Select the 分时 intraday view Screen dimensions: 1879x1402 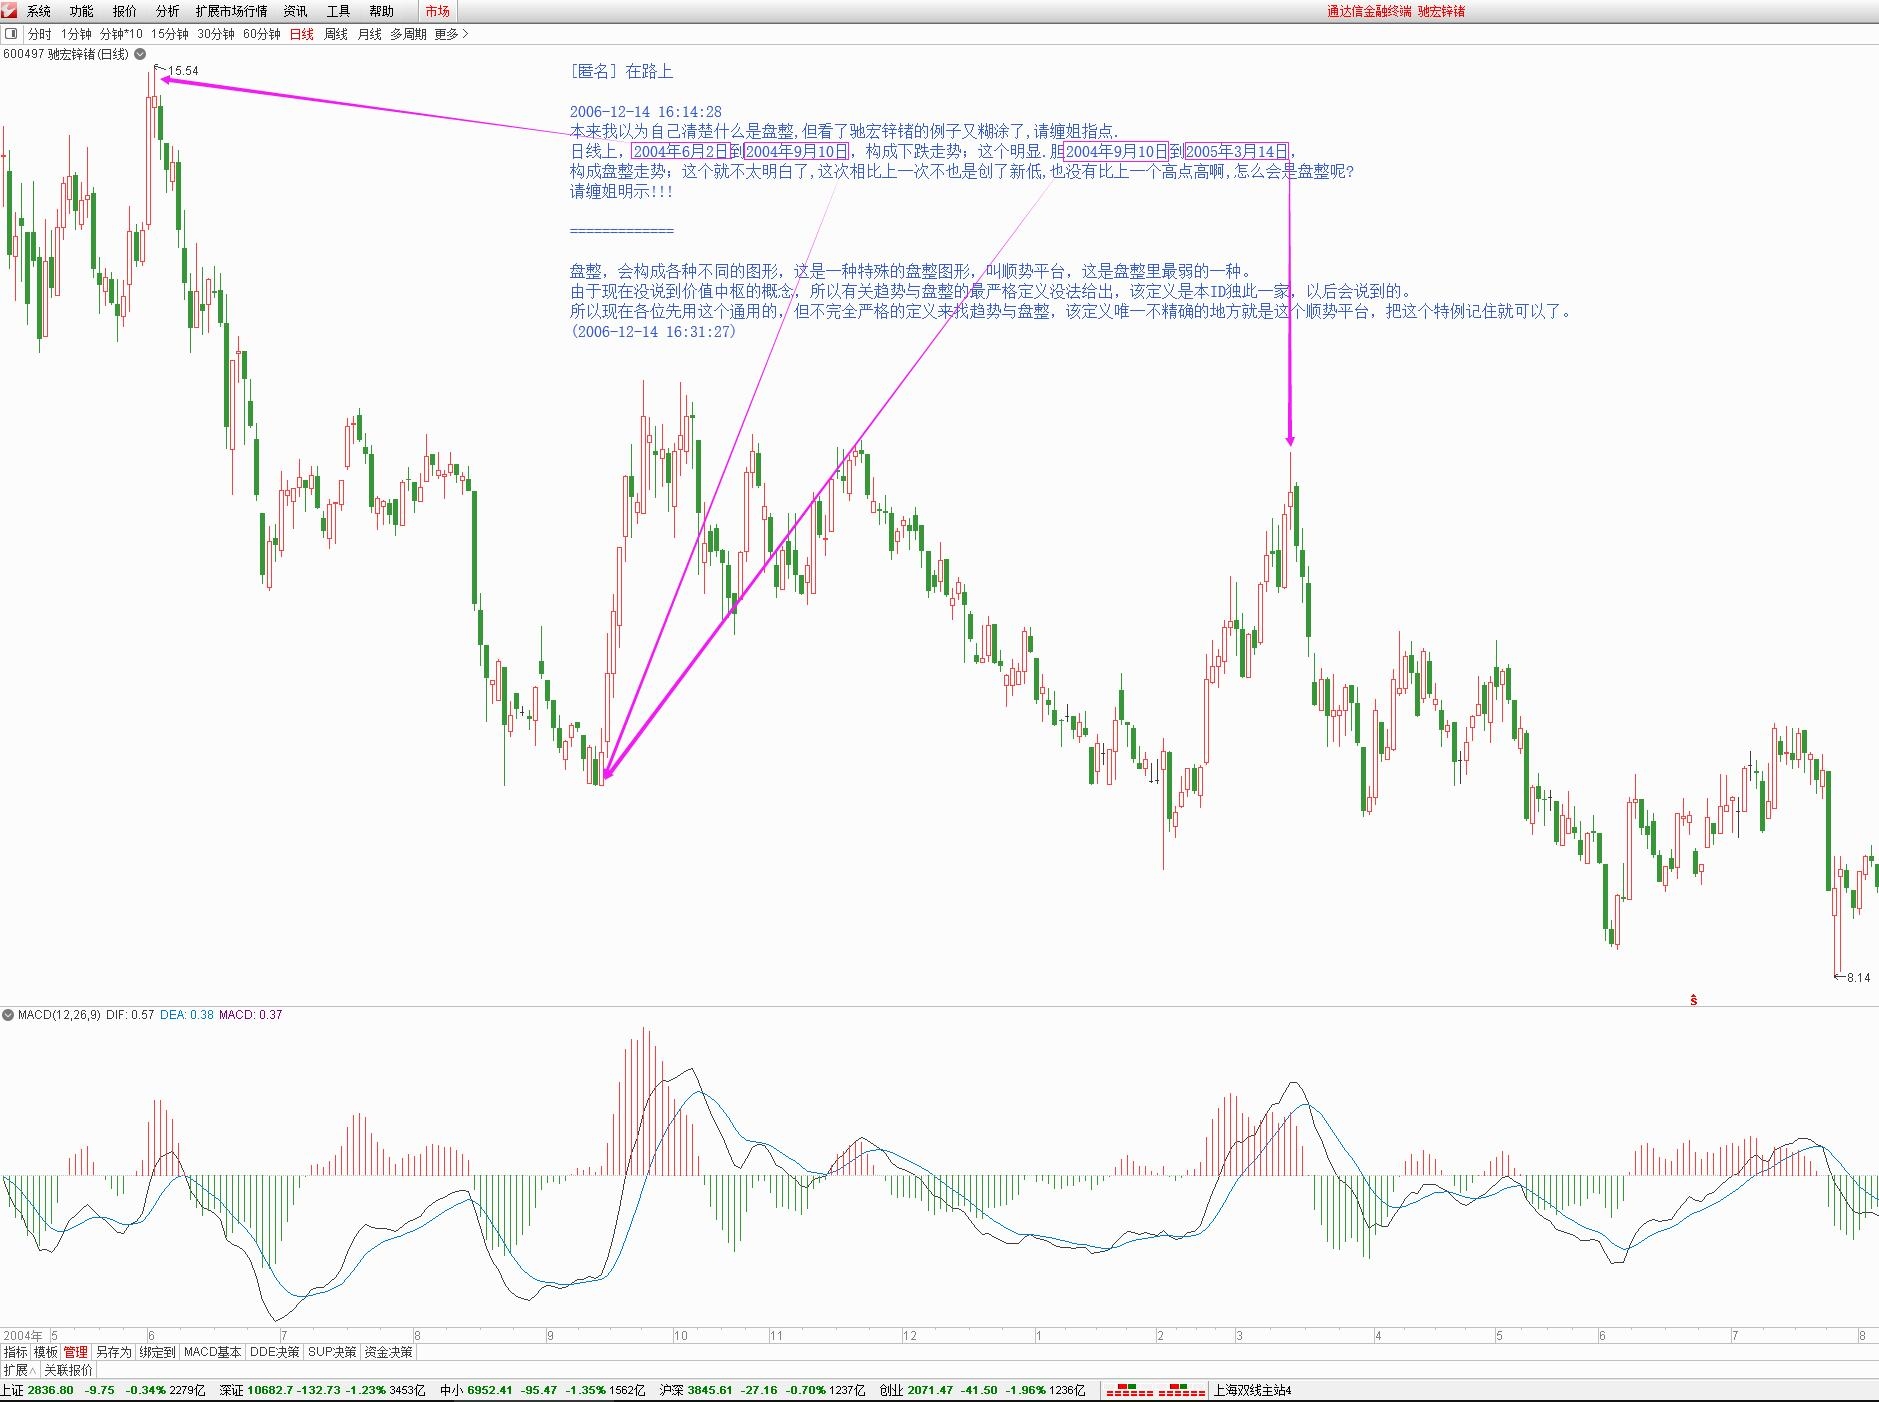pyautogui.click(x=39, y=34)
